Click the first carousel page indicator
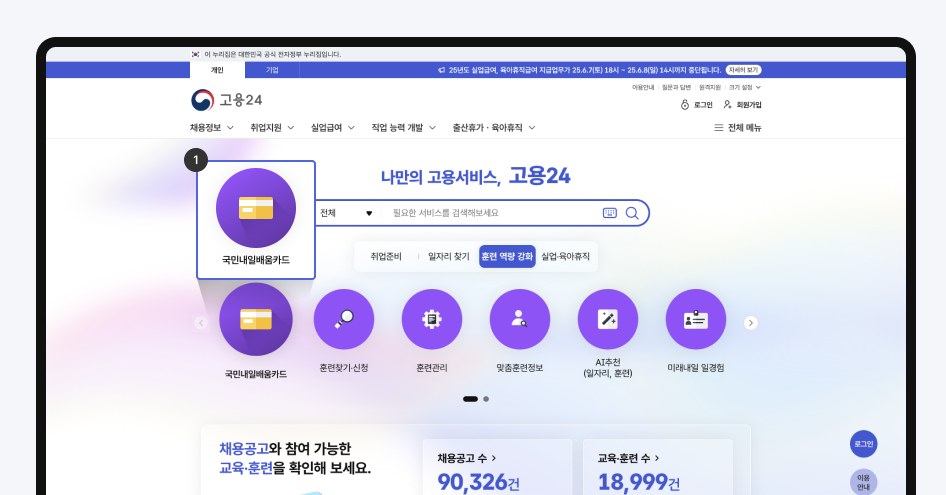 pyautogui.click(x=471, y=399)
